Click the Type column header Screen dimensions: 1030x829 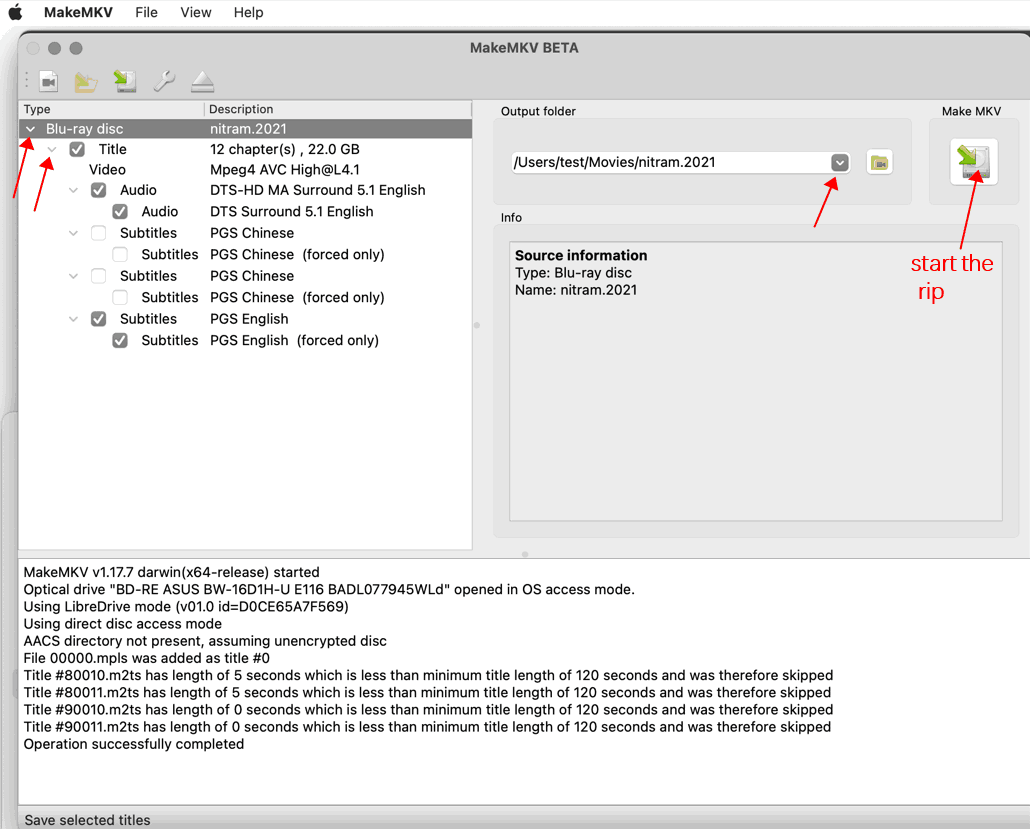click(x=37, y=109)
